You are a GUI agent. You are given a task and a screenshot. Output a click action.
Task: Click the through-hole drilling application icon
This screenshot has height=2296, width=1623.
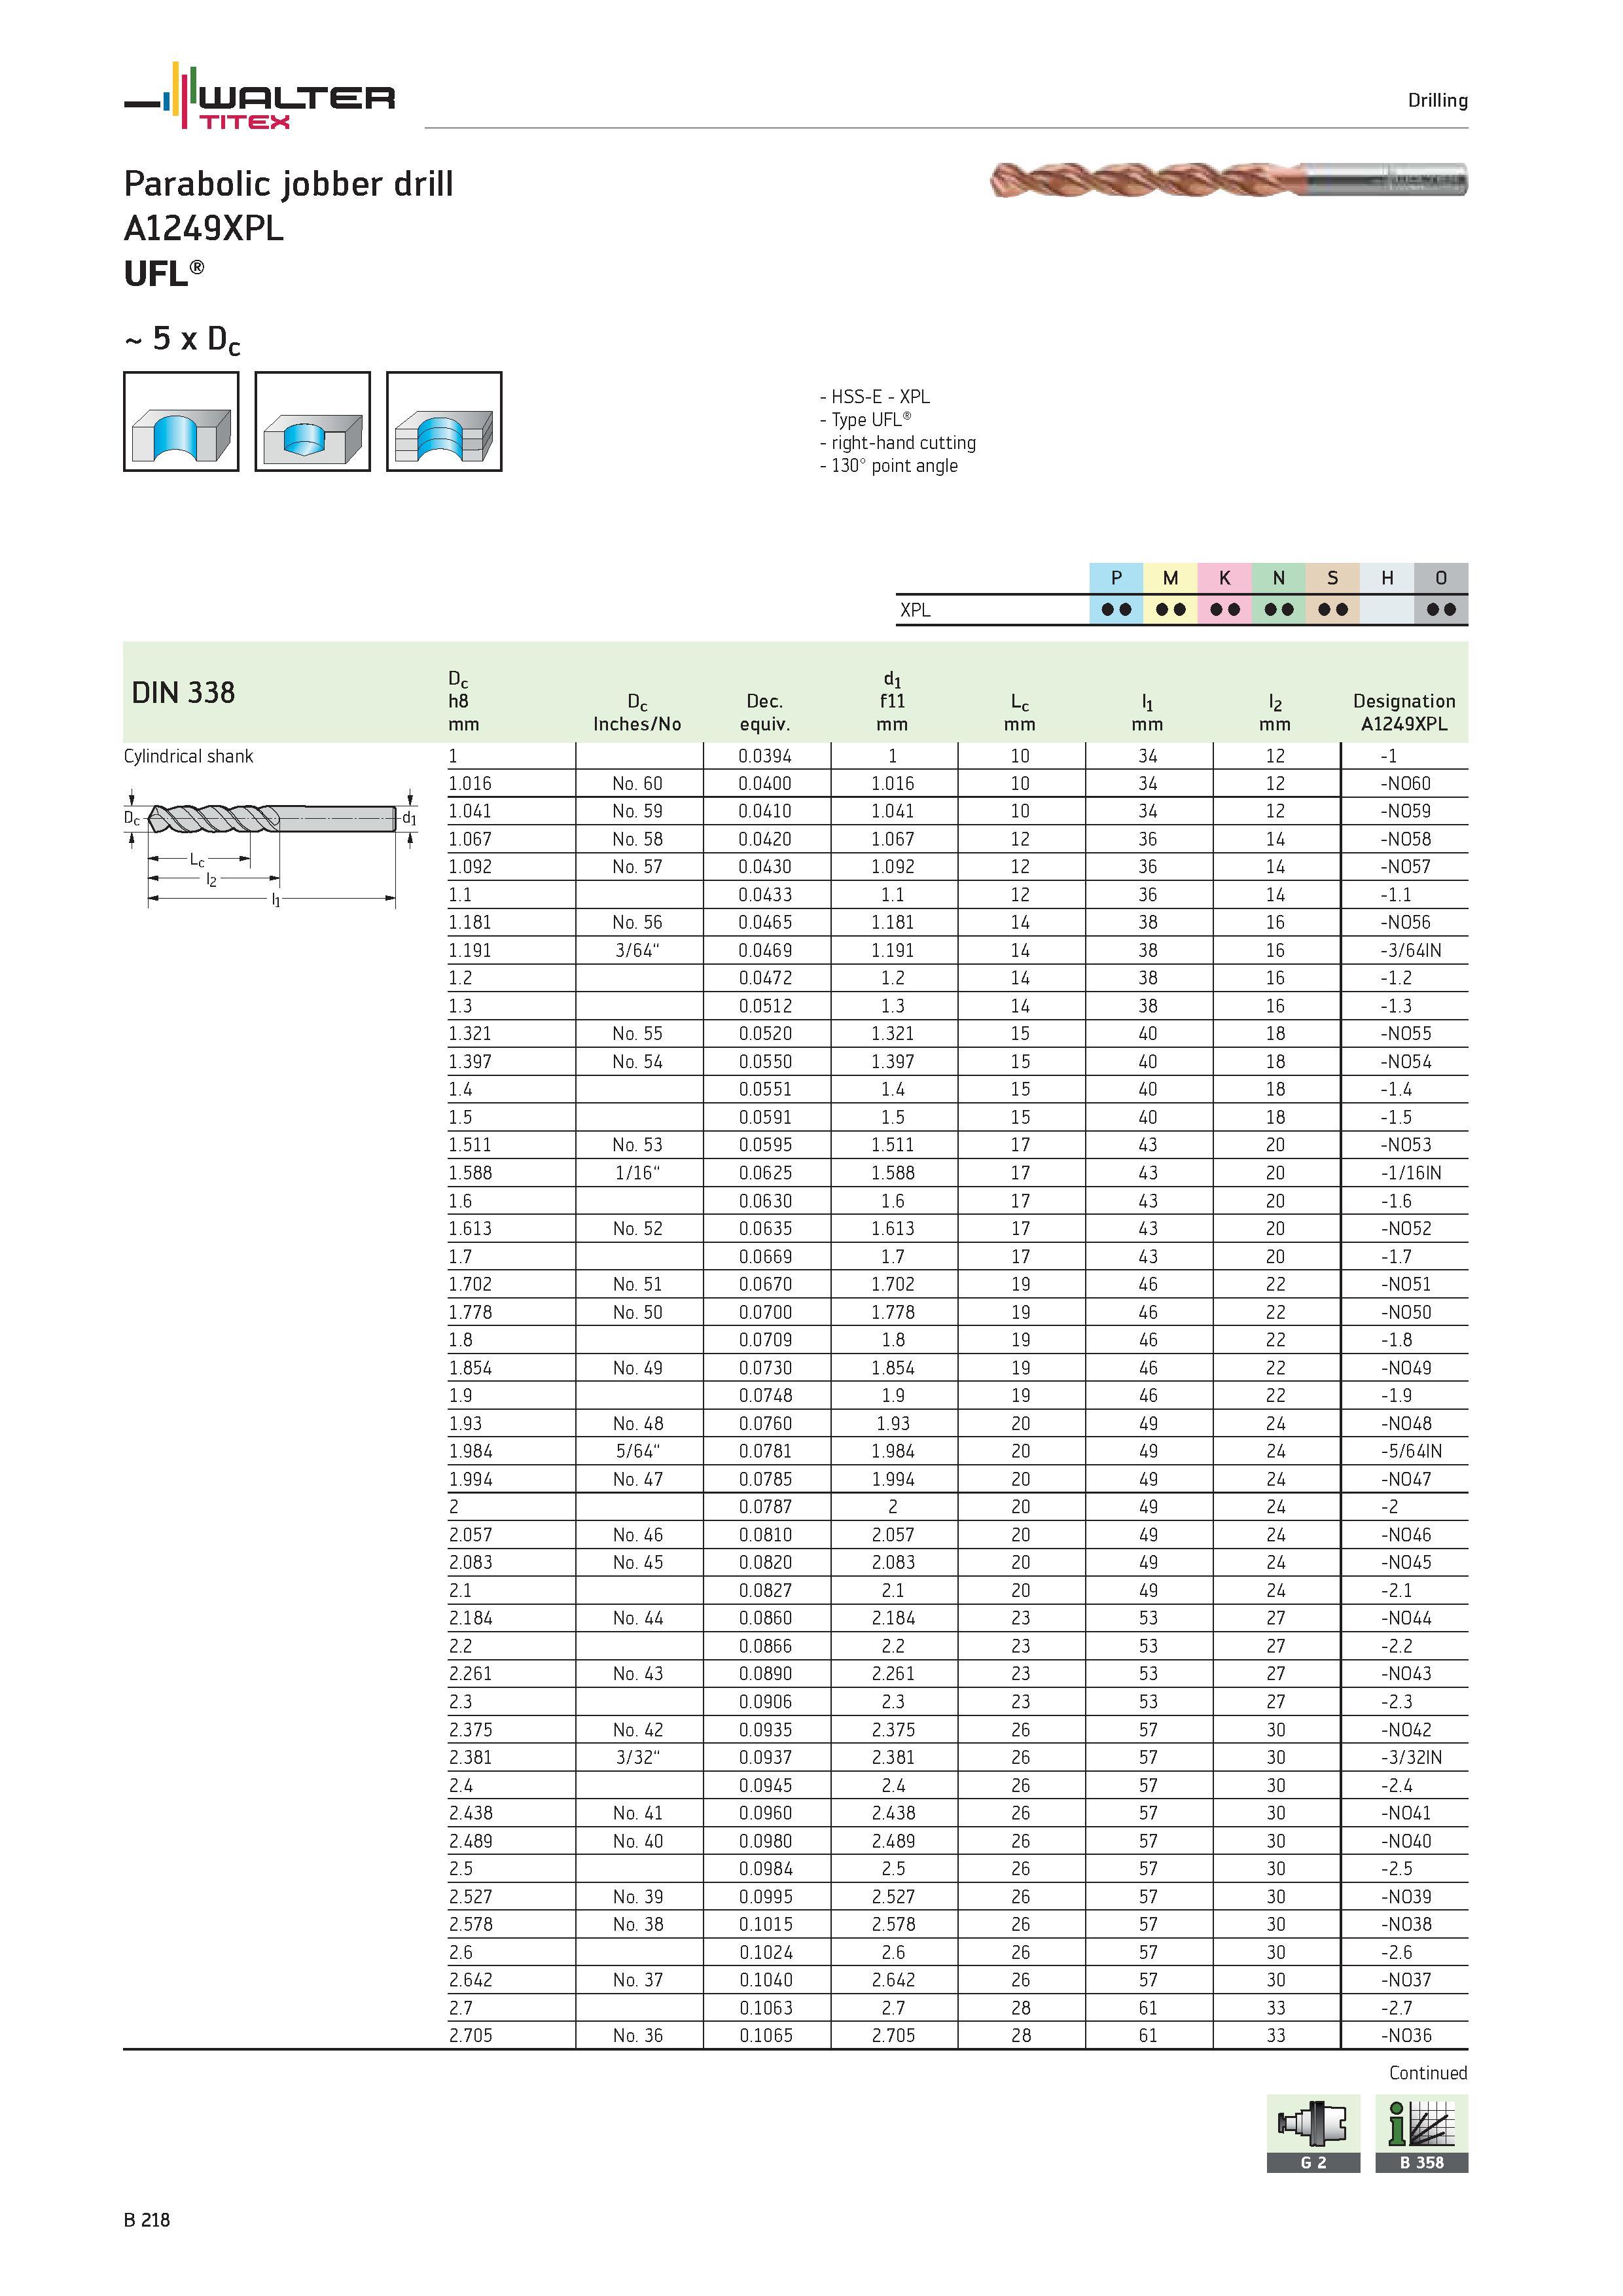click(x=181, y=421)
